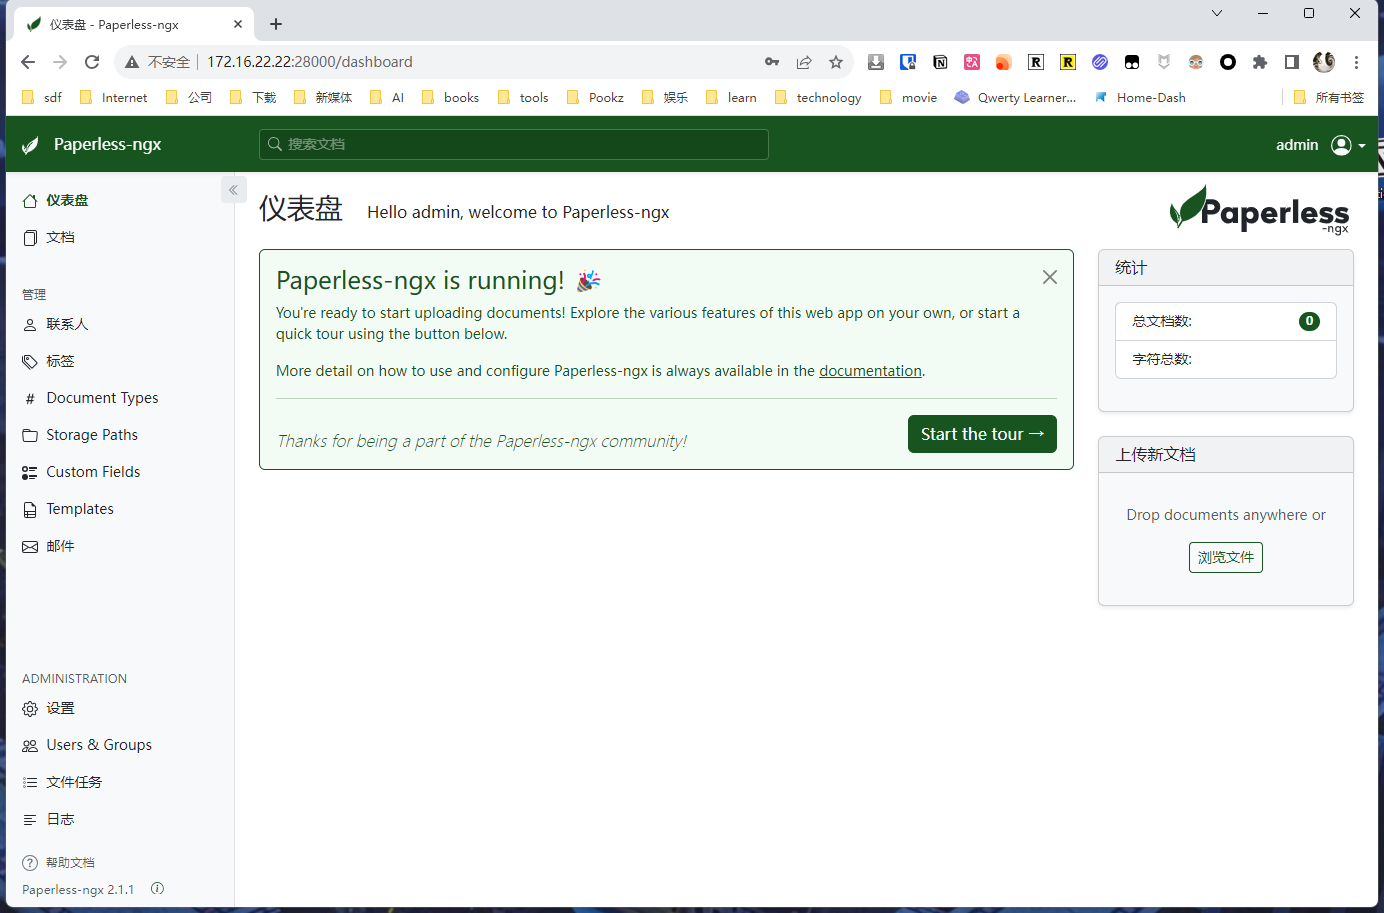
Task: Click the Paperless-ngx leaf logo in header
Action: 31,145
